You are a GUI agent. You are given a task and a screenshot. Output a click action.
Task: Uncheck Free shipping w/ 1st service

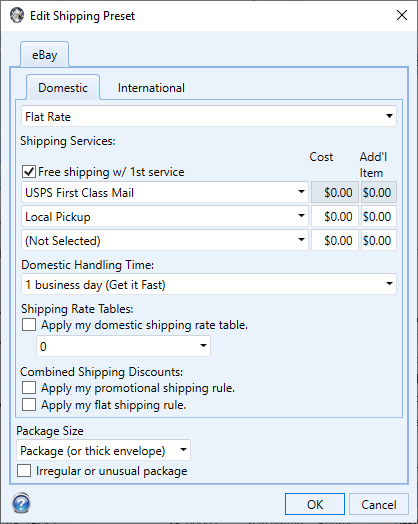point(29,172)
